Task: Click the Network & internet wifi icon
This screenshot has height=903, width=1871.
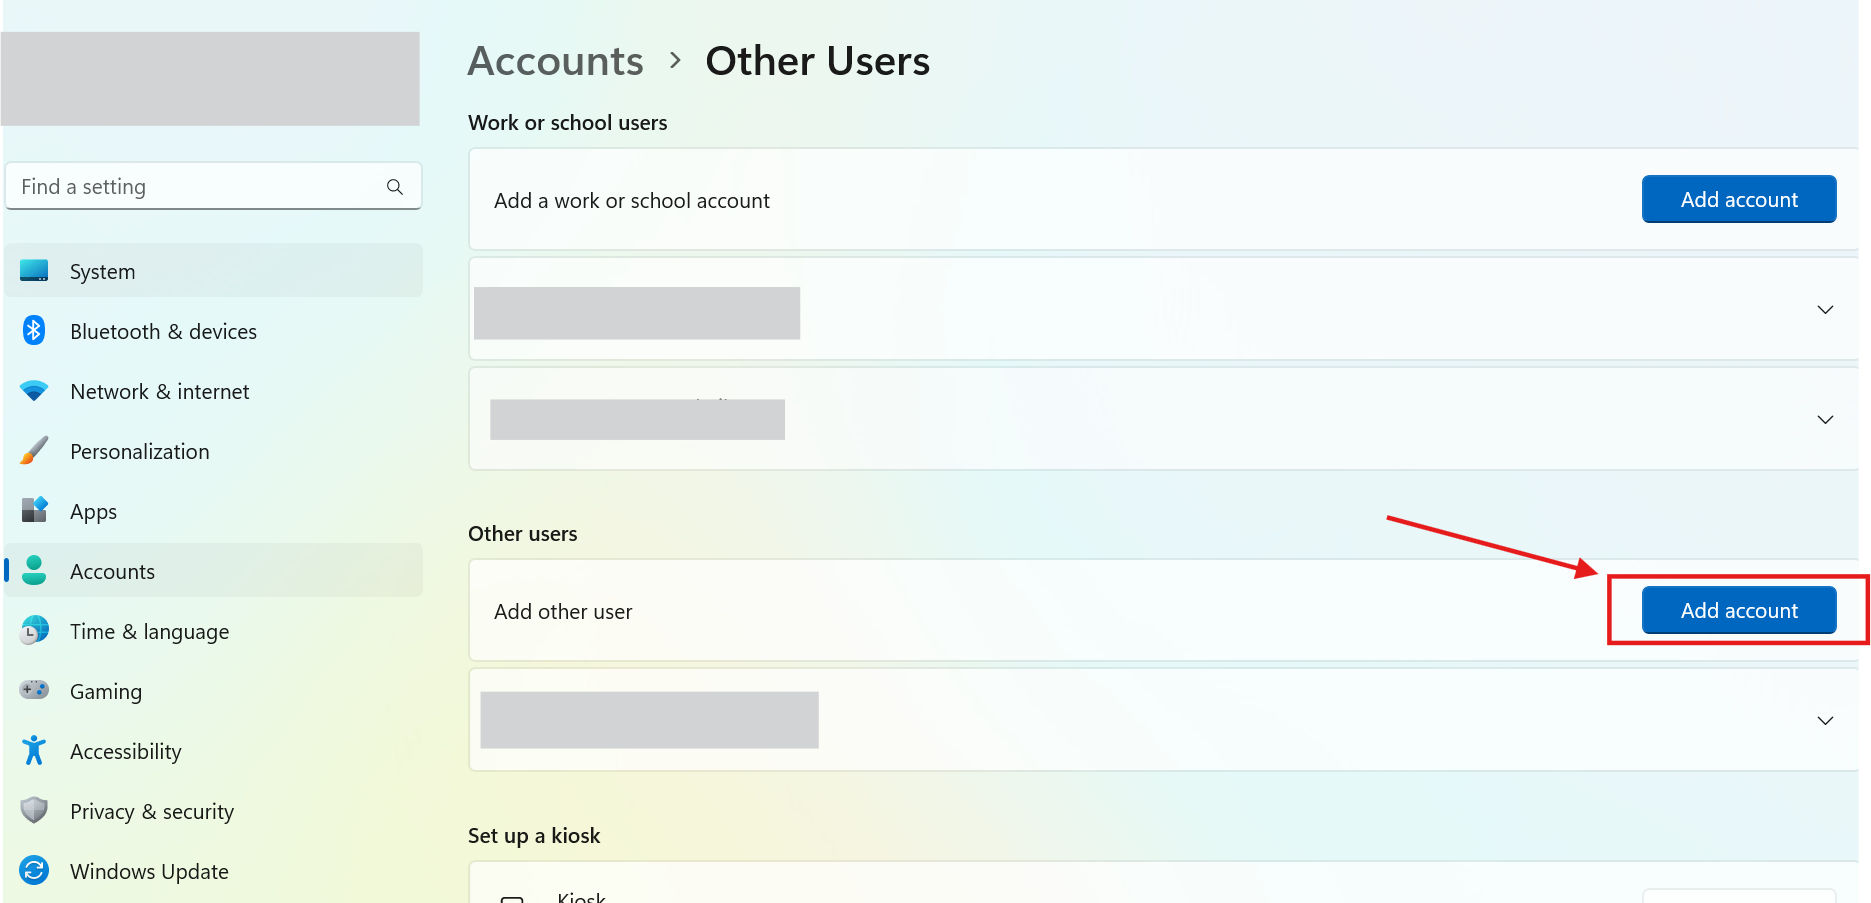Action: point(34,391)
